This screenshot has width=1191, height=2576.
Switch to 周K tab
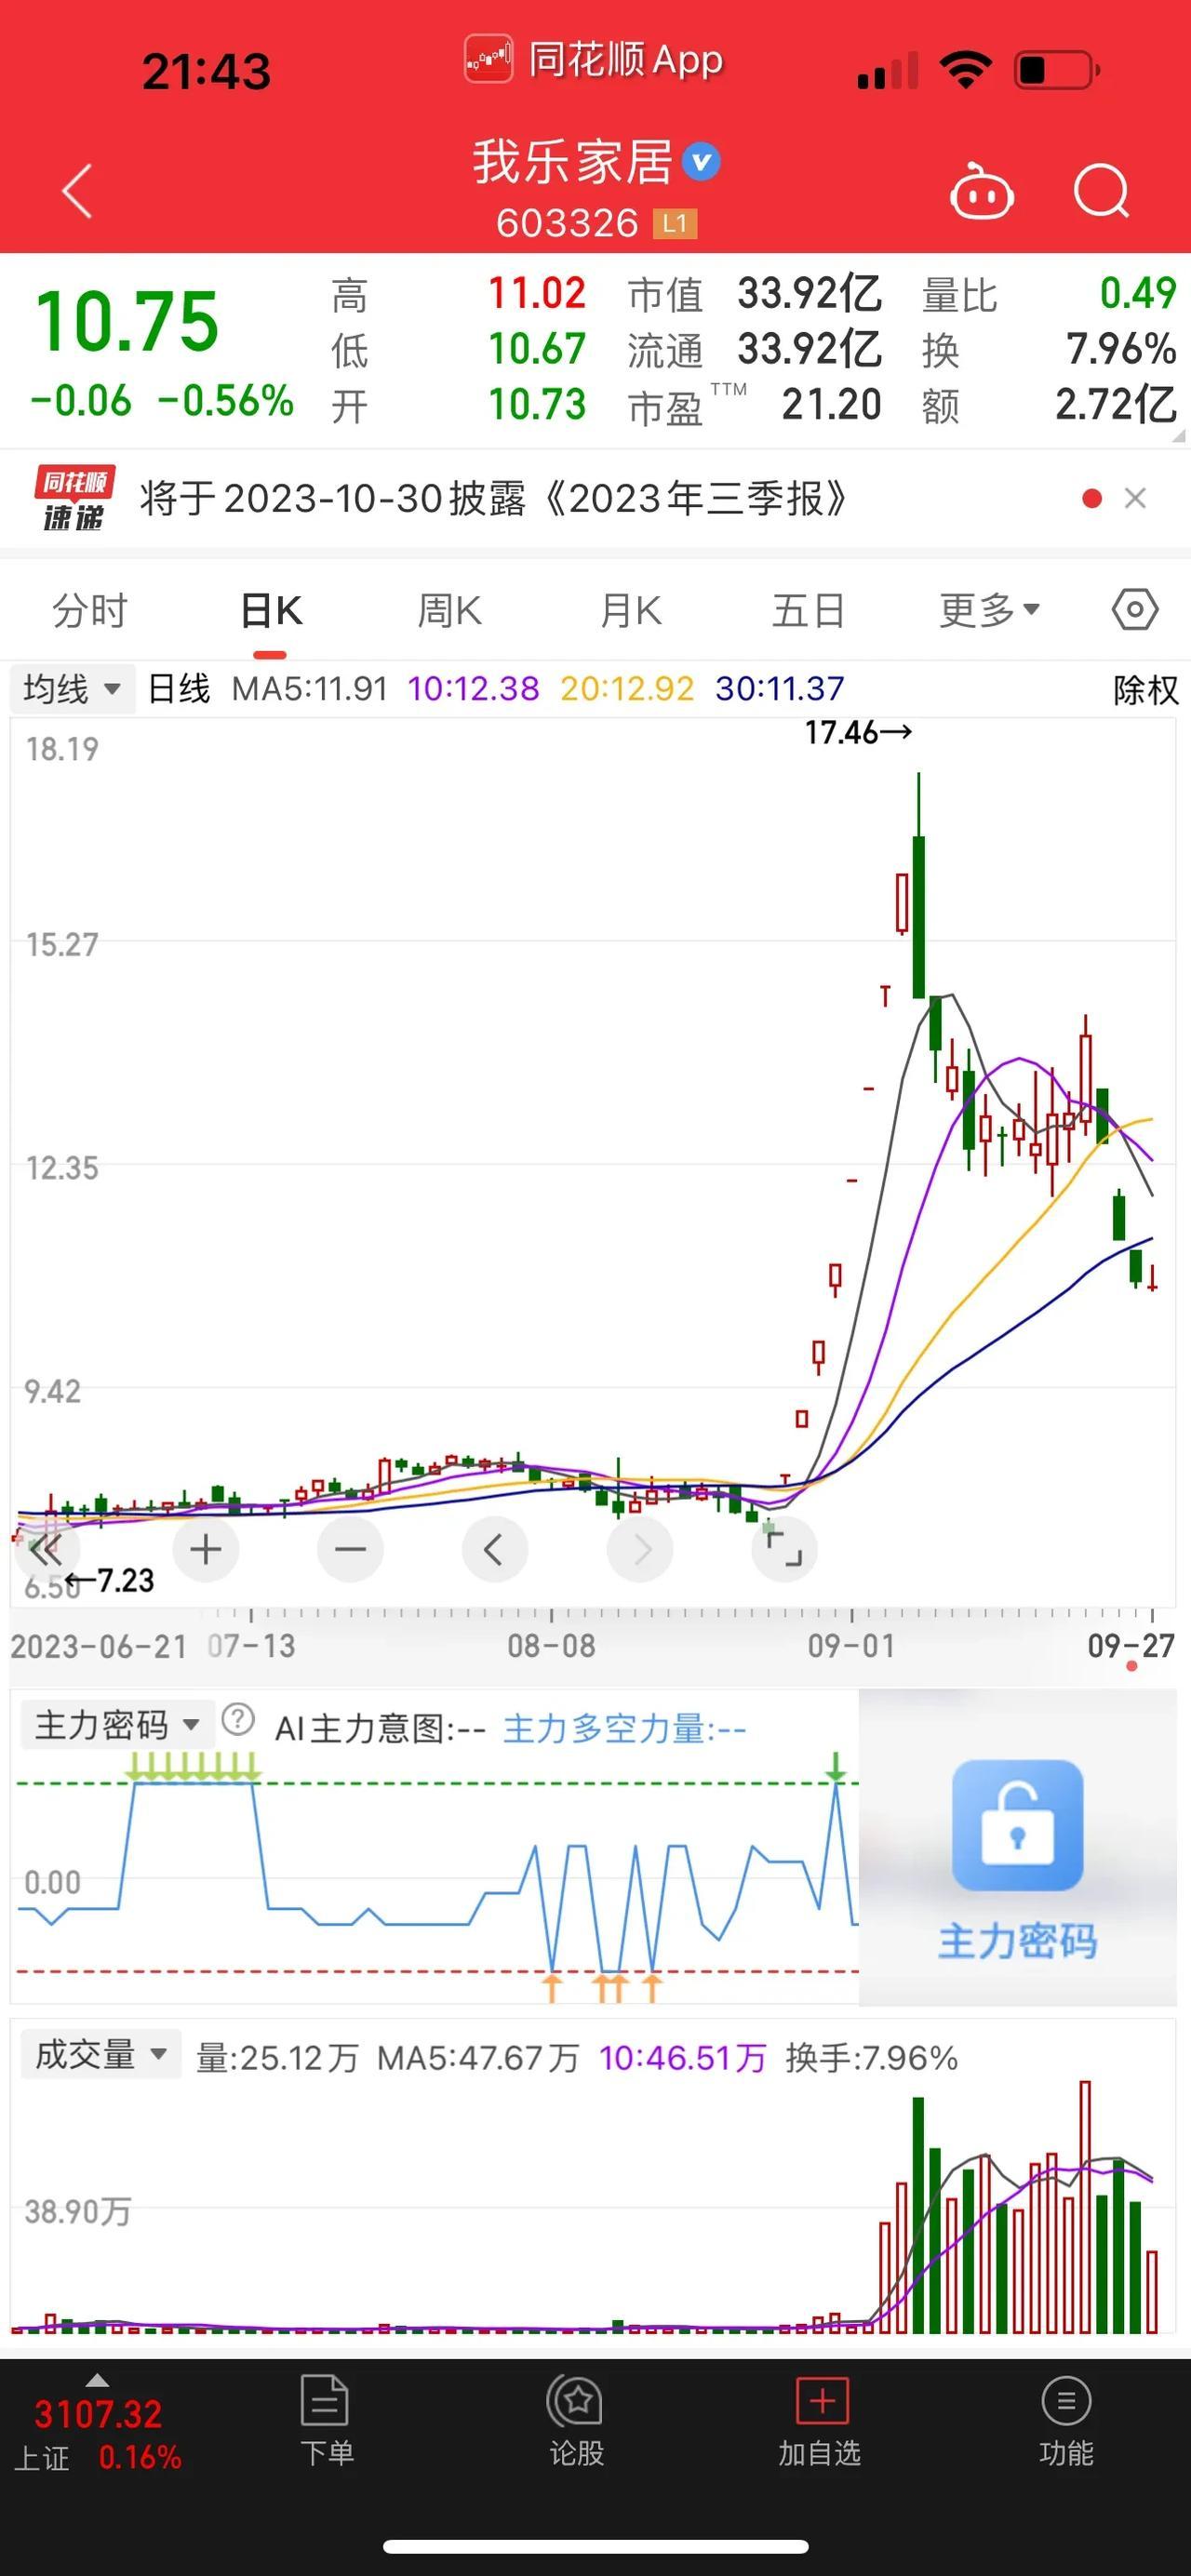(450, 610)
